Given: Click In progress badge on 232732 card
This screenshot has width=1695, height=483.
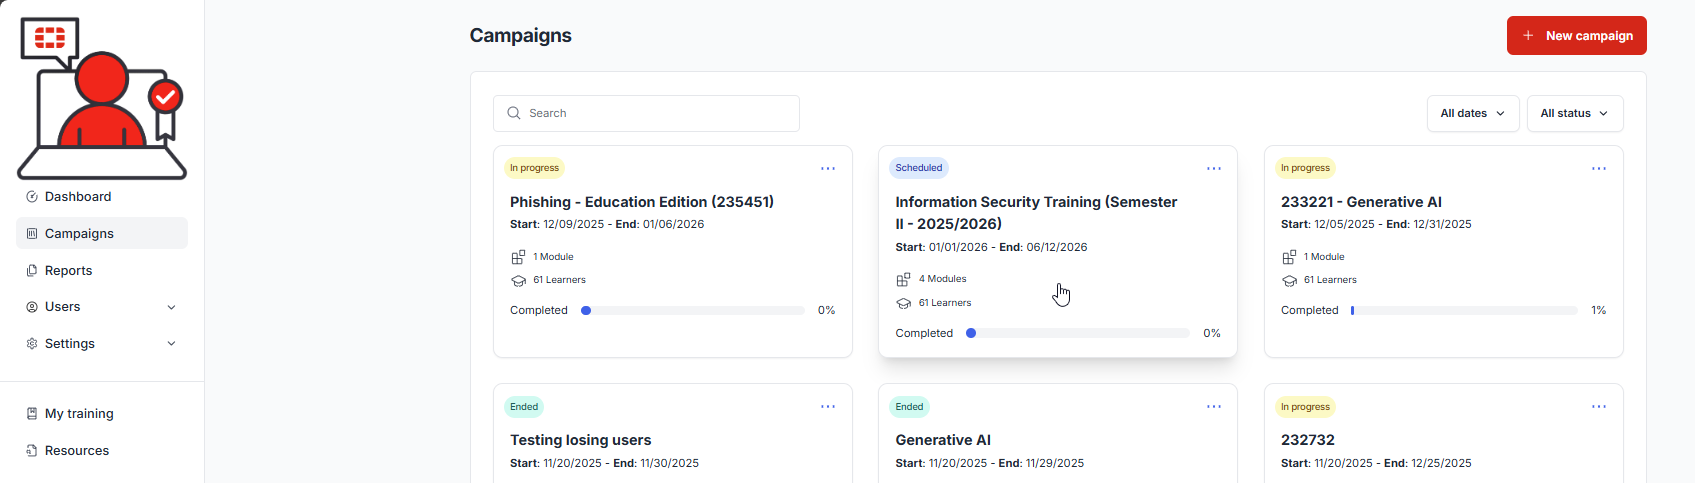Looking at the screenshot, I should coord(1305,406).
